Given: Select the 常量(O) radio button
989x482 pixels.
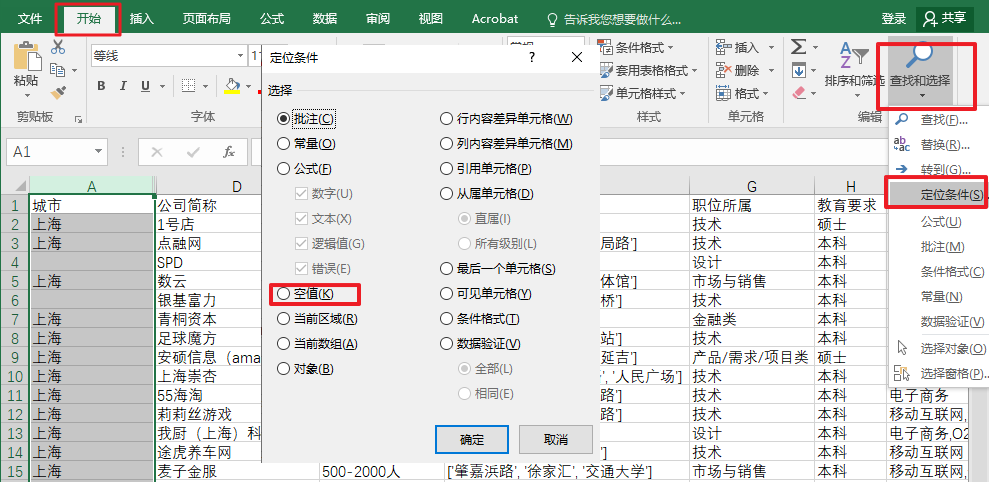Looking at the screenshot, I should click(x=283, y=144).
